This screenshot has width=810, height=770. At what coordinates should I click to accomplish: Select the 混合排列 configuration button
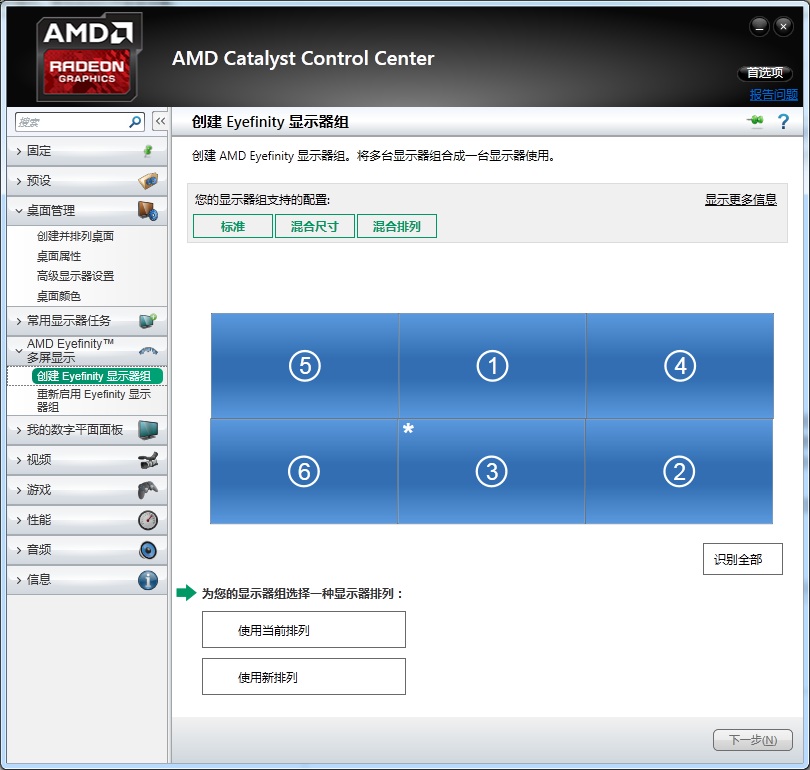(397, 226)
